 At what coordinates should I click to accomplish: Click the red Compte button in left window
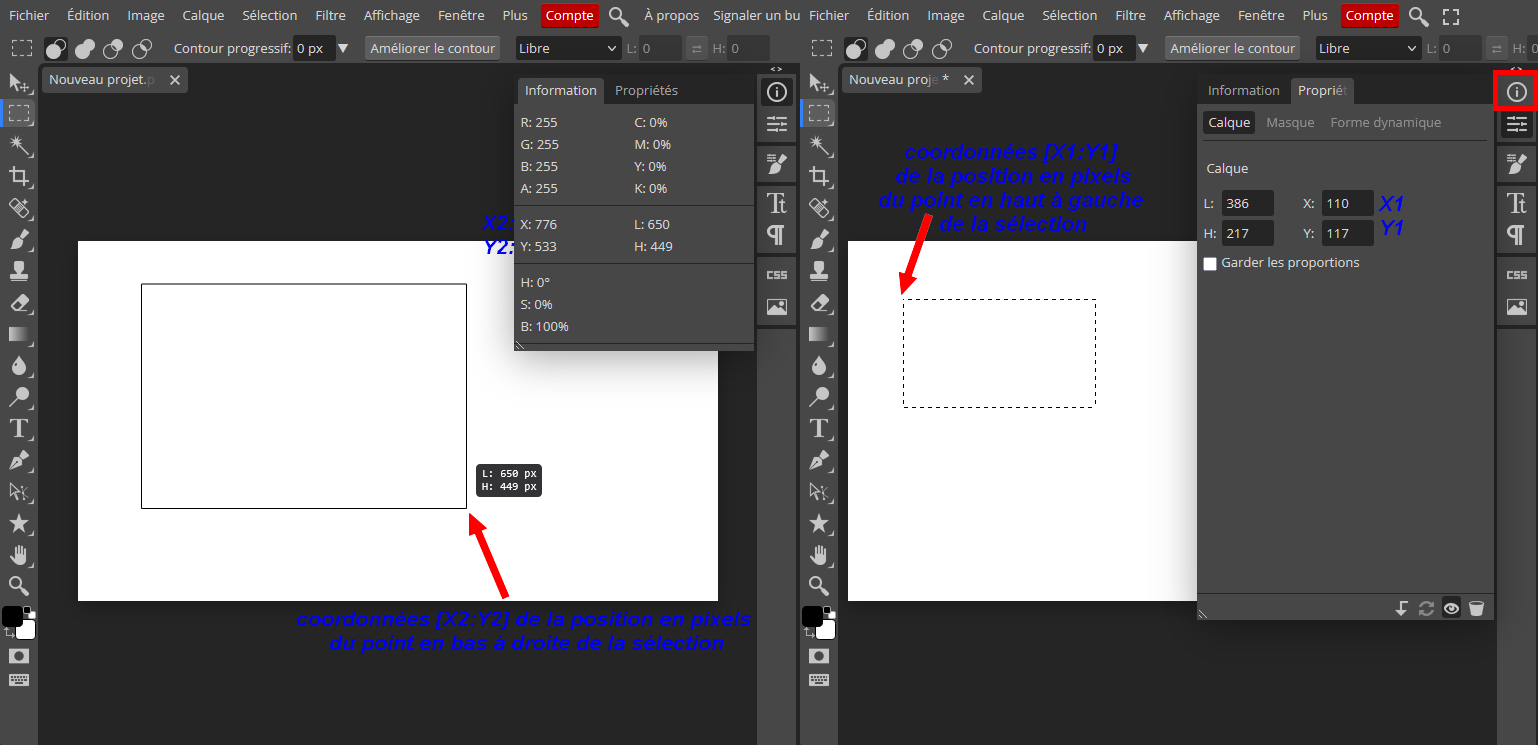pyautogui.click(x=570, y=16)
